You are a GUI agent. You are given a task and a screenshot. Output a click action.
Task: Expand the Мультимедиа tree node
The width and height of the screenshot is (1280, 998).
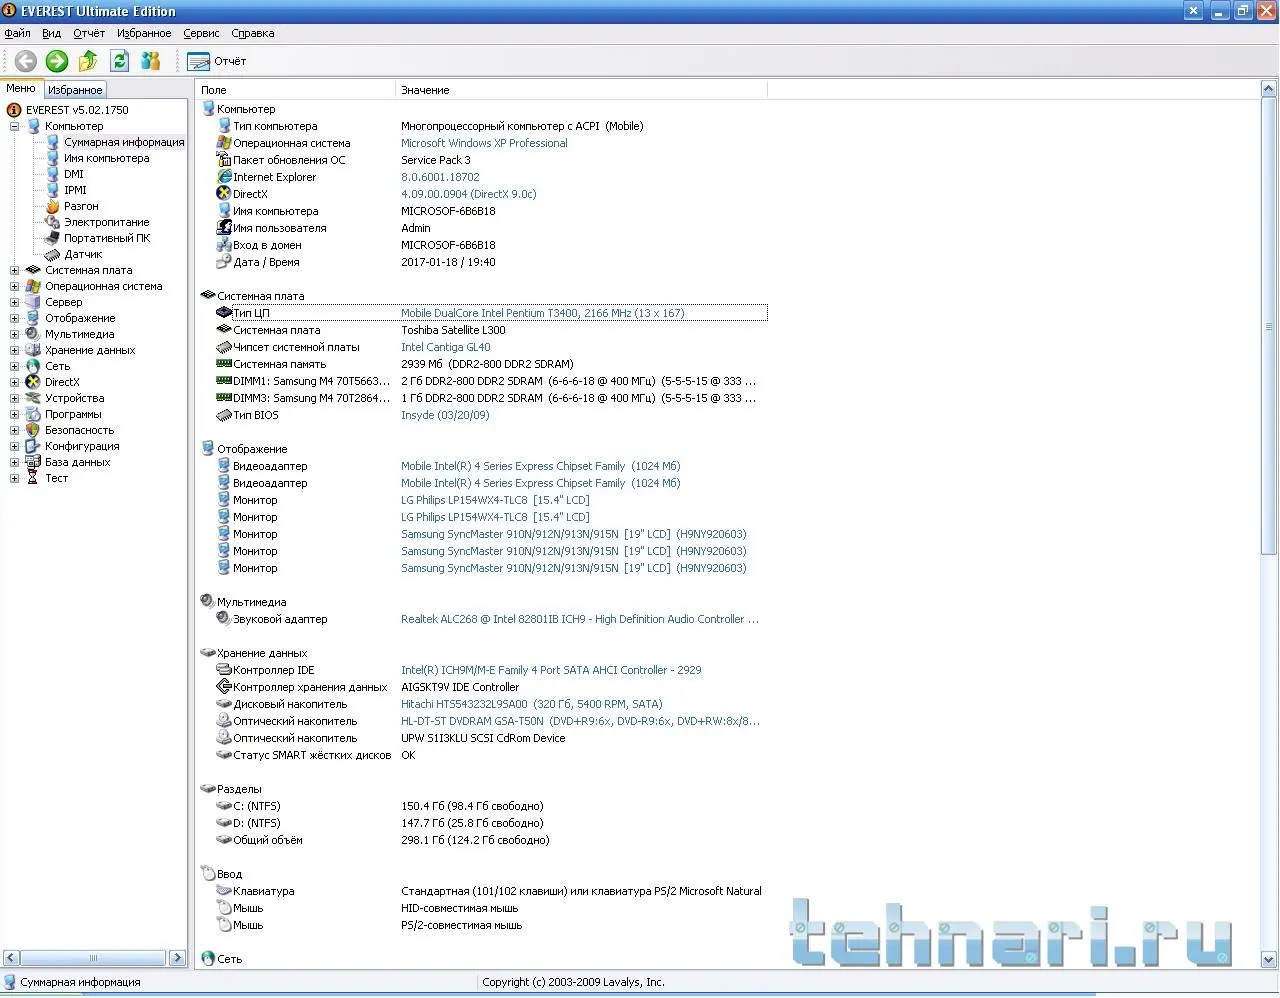point(15,335)
